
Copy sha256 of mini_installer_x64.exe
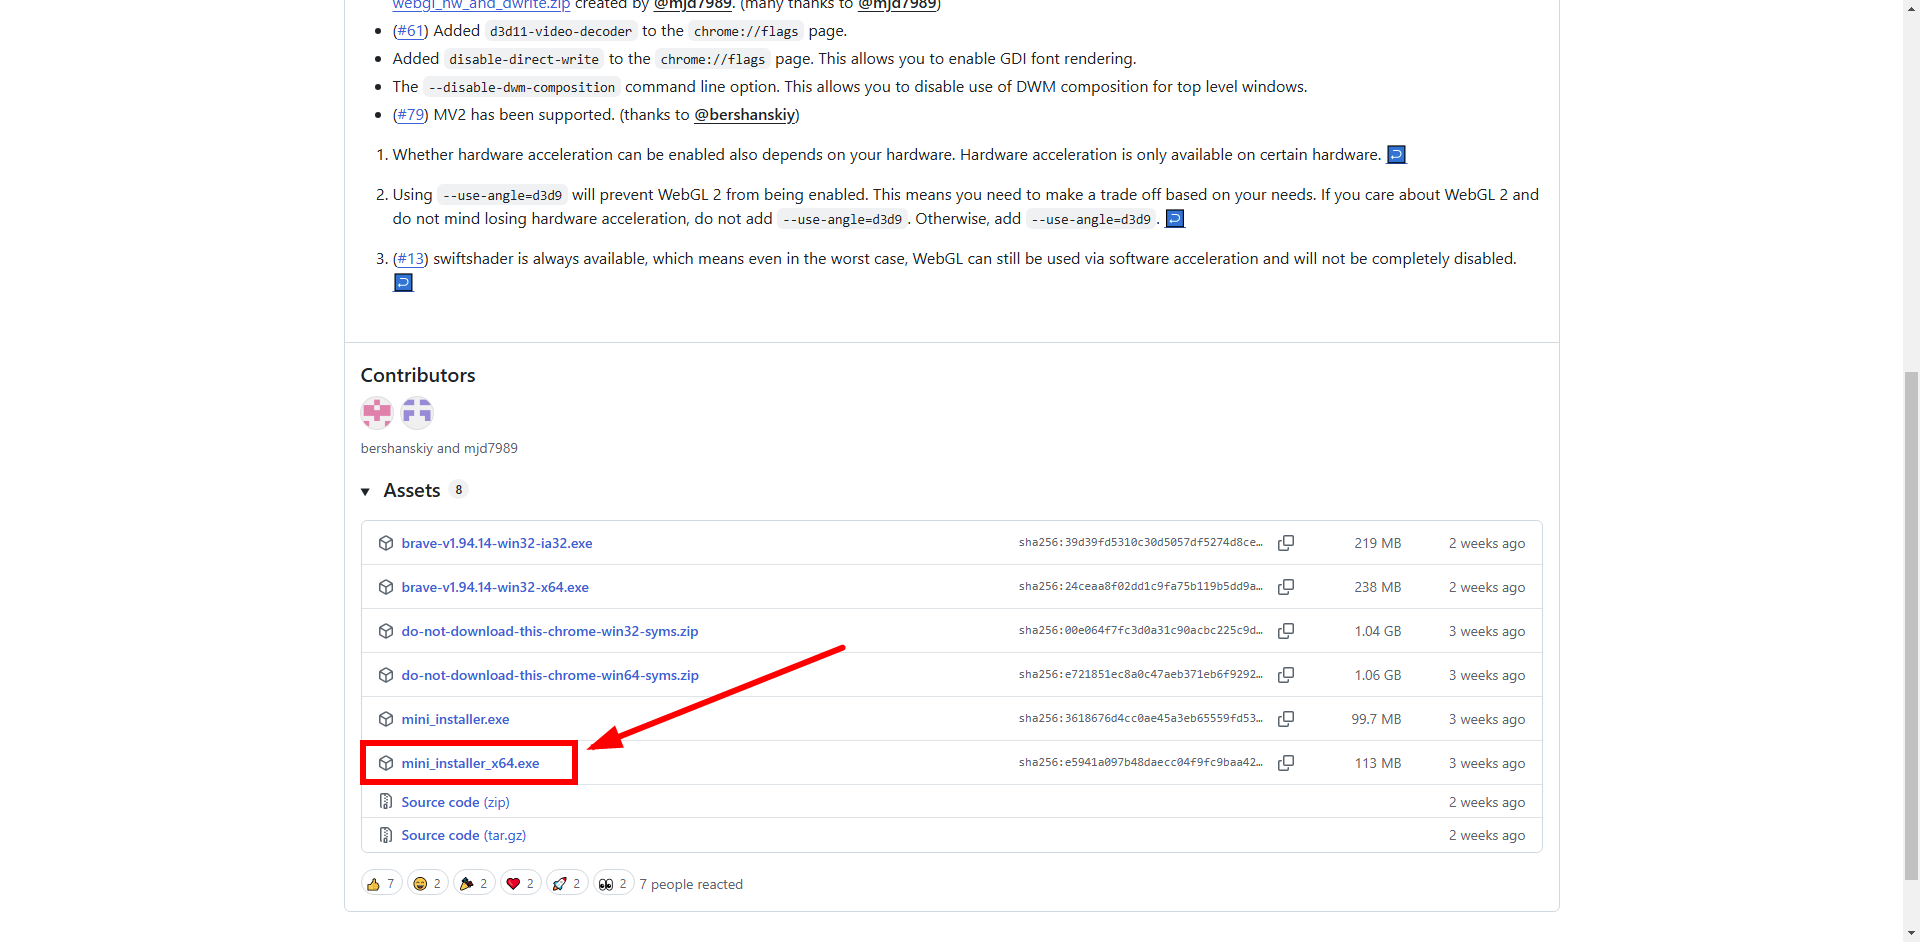[1286, 763]
